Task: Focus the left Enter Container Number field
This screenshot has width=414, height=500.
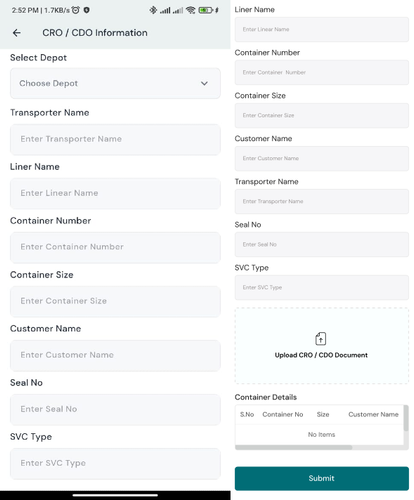Action: tap(115, 247)
